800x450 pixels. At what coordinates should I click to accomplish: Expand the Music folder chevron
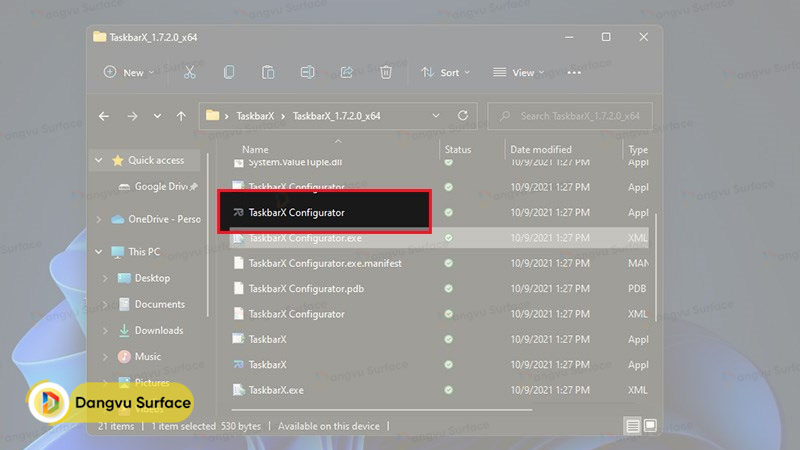105,357
